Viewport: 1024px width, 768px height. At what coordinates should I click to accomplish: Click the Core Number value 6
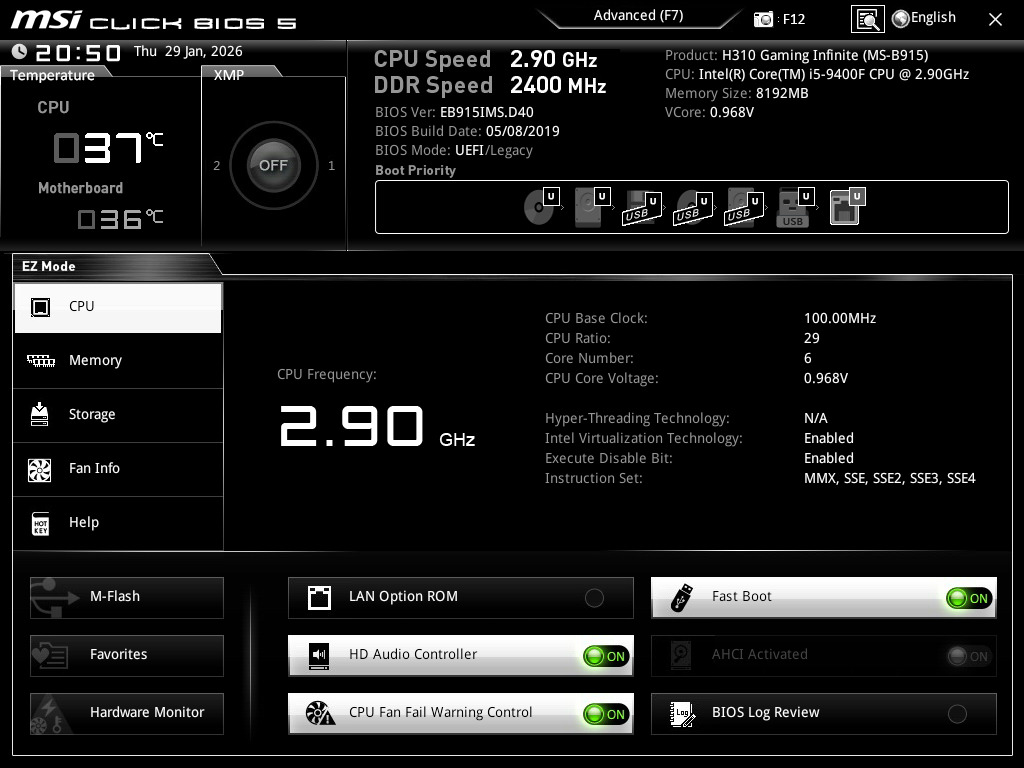(808, 359)
